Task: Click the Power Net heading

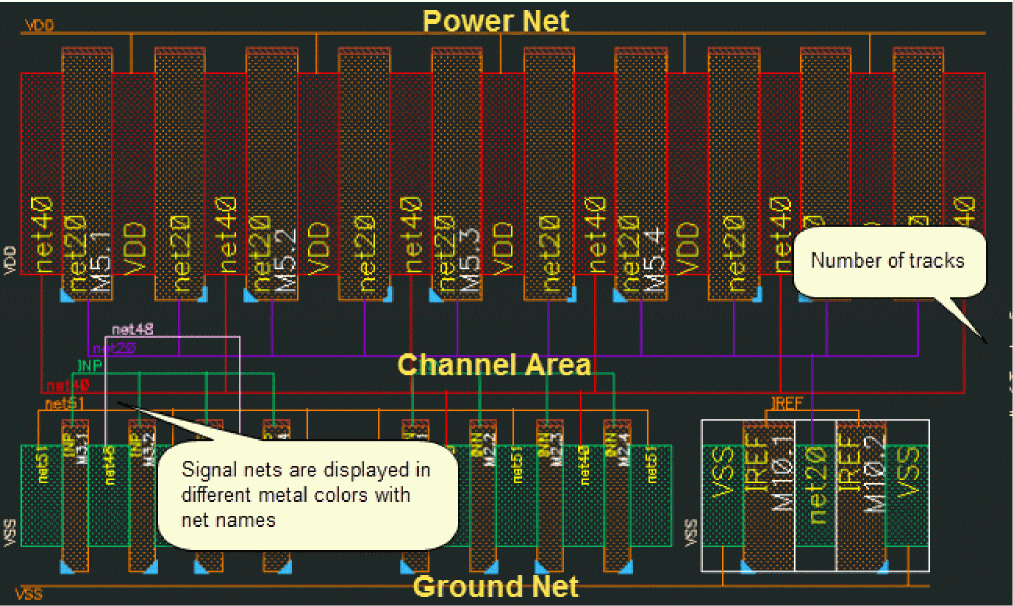Action: (x=496, y=21)
